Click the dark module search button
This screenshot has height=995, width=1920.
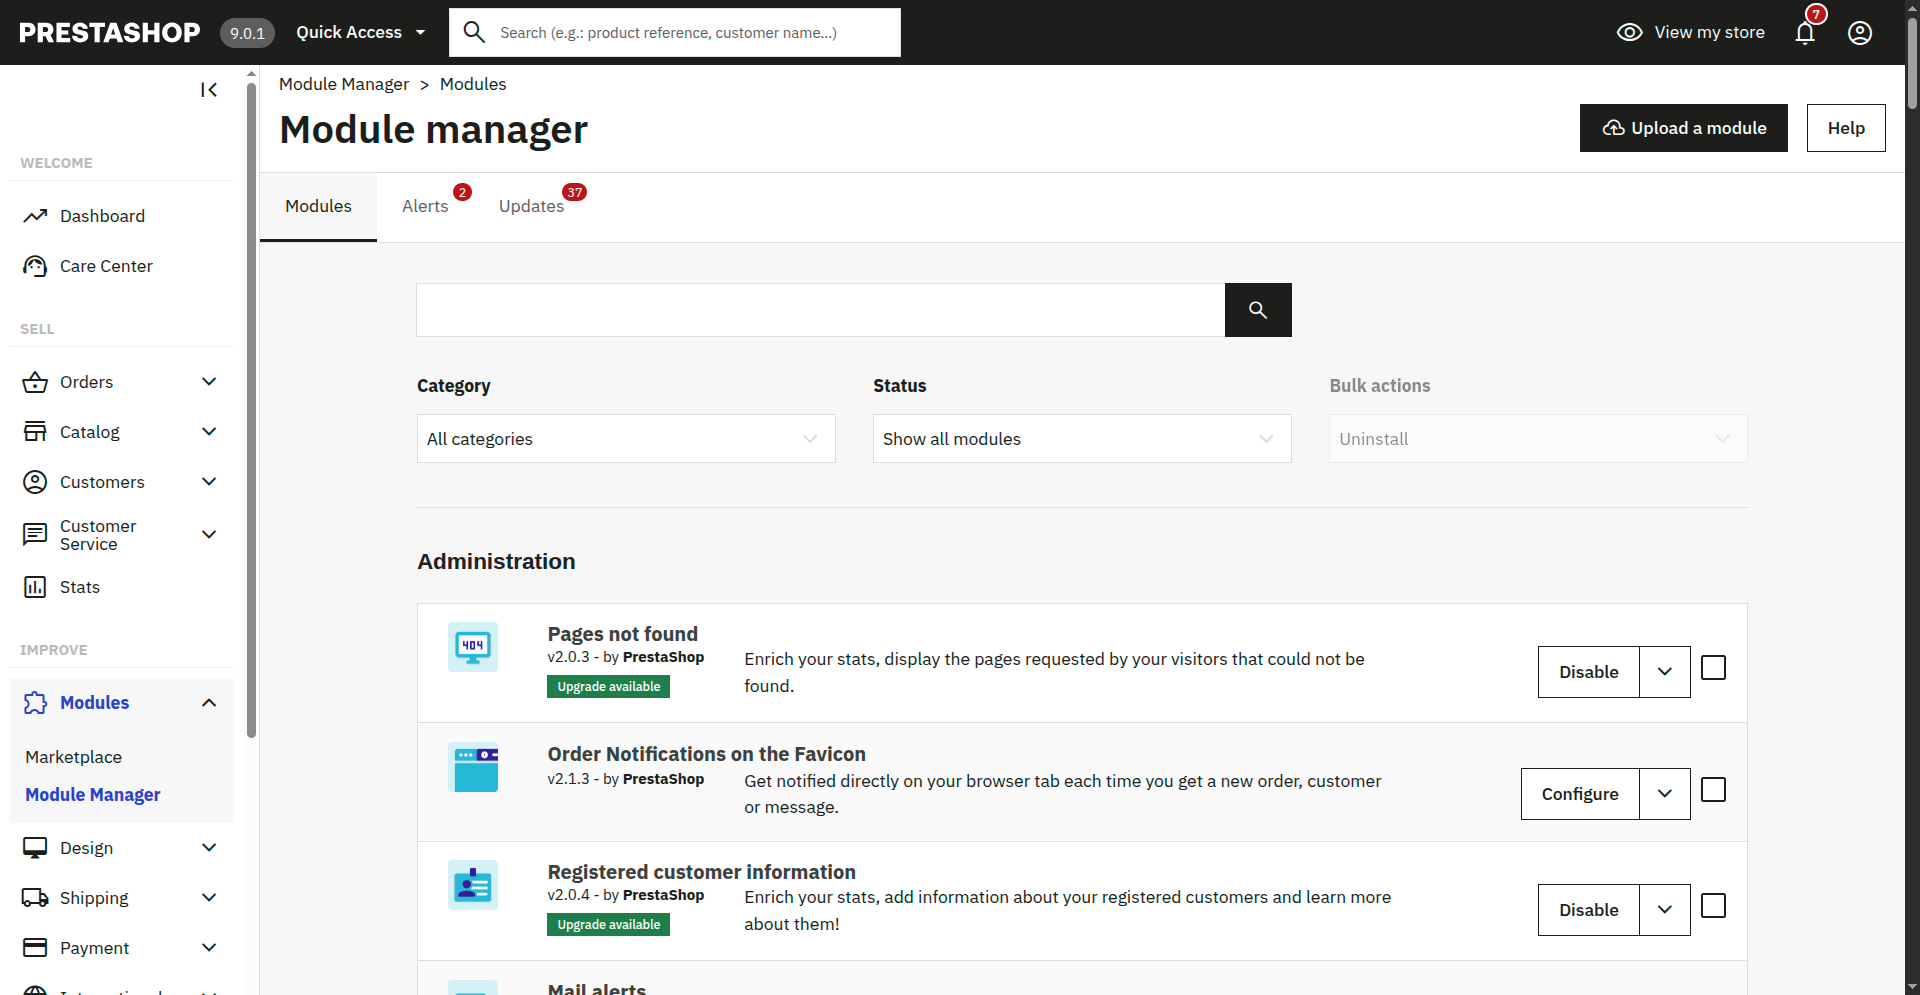pos(1258,310)
